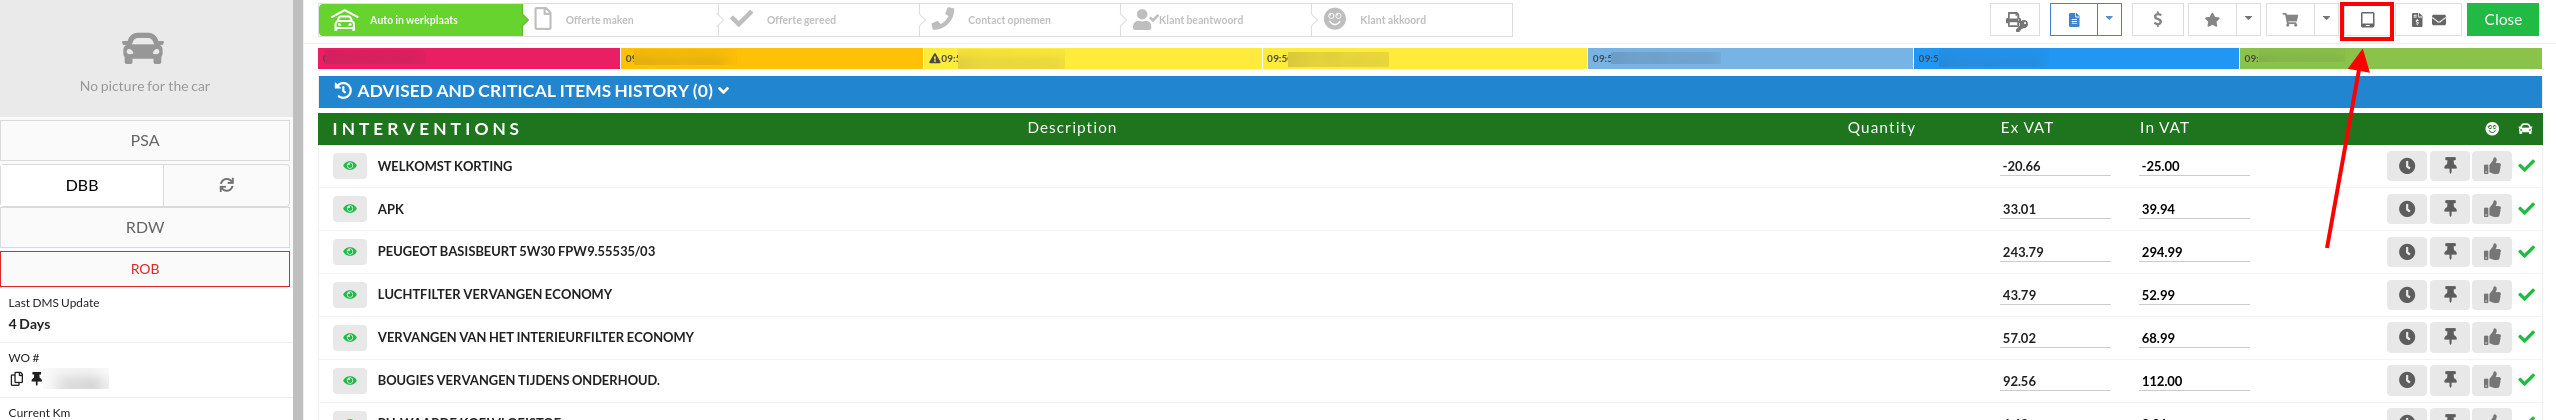Open the document button dropdown arrow

click(2109, 20)
